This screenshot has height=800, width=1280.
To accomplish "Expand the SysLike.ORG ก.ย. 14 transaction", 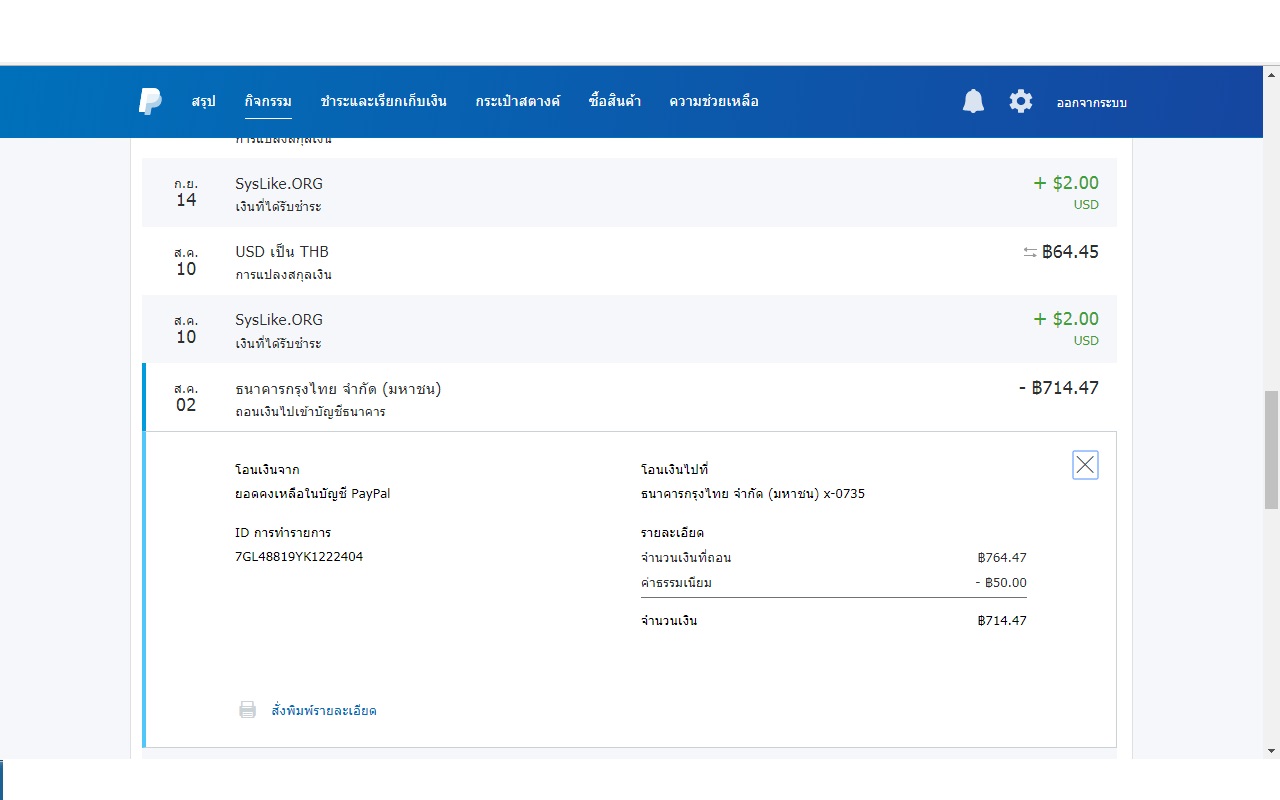I will [x=629, y=193].
